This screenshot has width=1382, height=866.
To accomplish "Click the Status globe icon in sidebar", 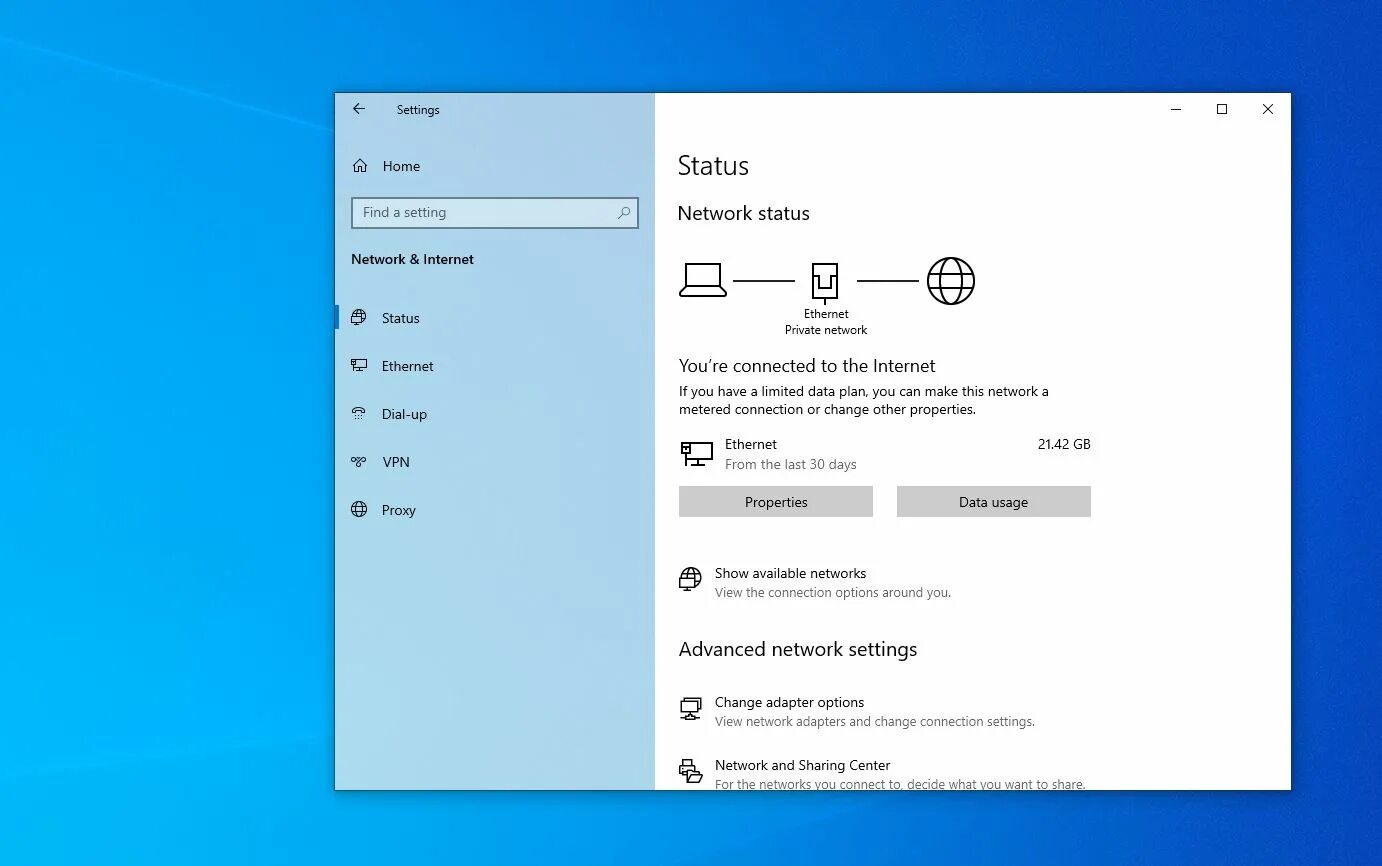I will point(359,317).
